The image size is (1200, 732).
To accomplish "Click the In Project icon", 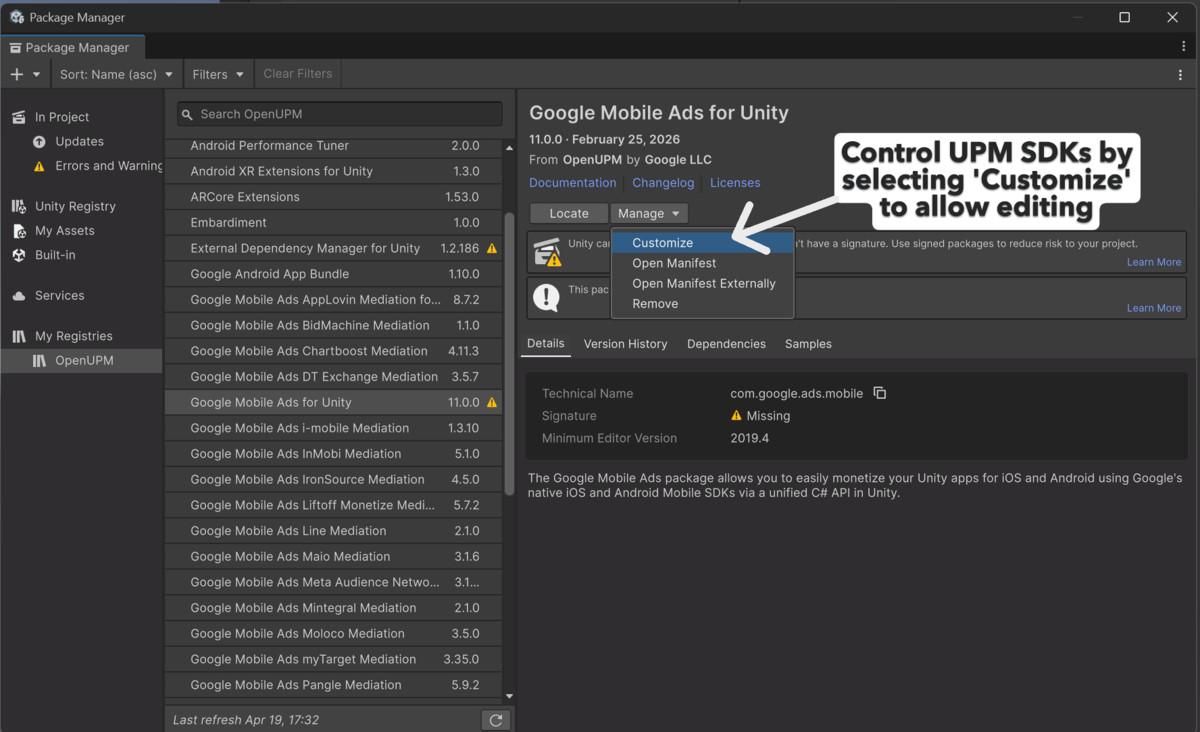I will [x=19, y=117].
